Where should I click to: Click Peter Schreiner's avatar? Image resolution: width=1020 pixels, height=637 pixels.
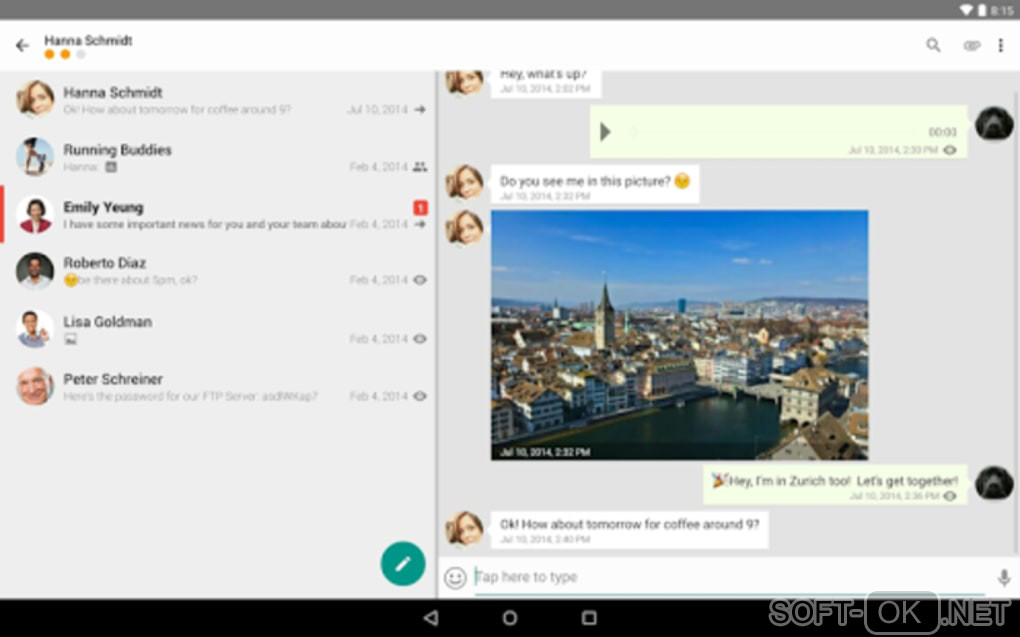(35, 386)
